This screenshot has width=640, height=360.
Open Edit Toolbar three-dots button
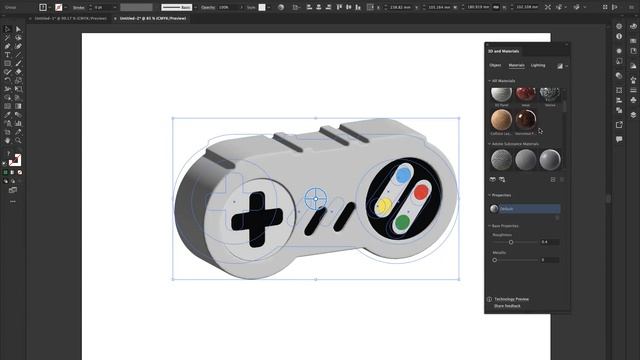(x=13, y=201)
